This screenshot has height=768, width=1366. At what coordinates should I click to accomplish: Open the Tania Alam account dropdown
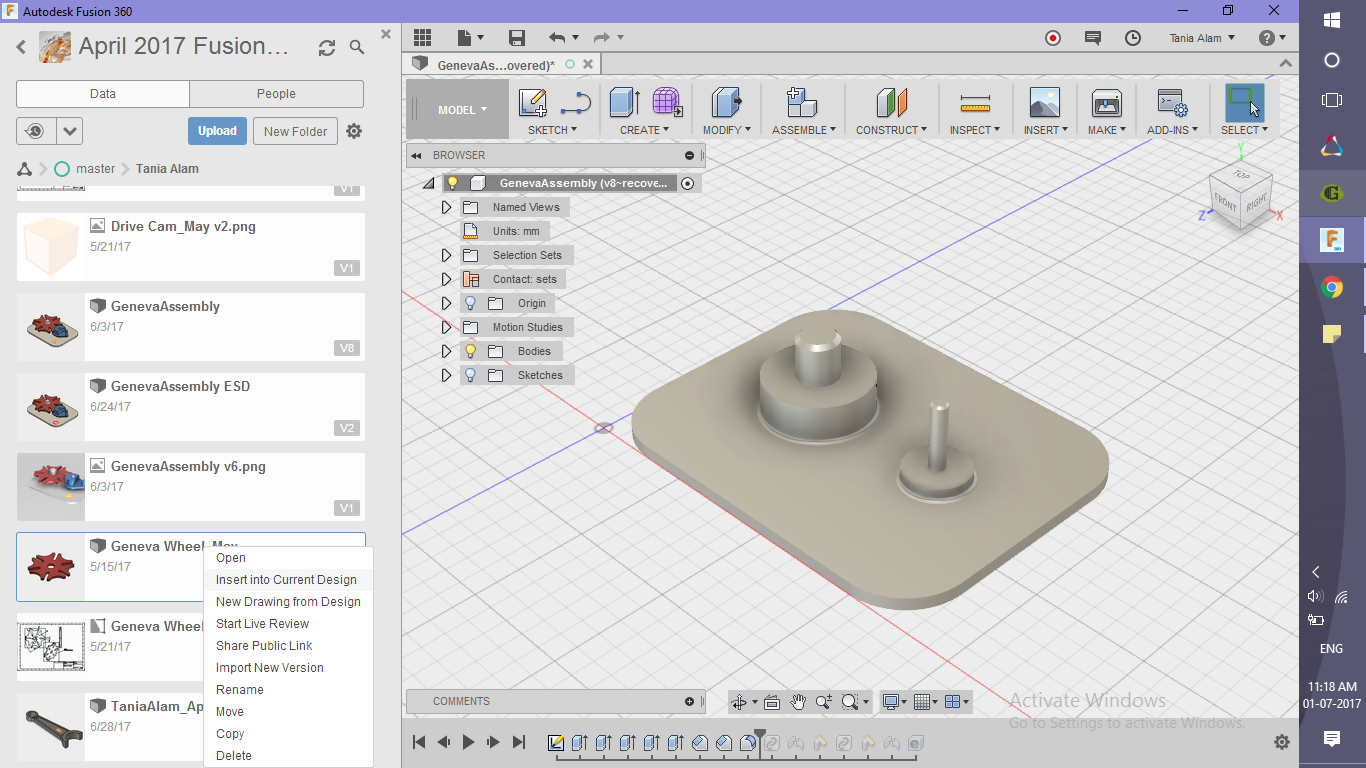point(1202,38)
